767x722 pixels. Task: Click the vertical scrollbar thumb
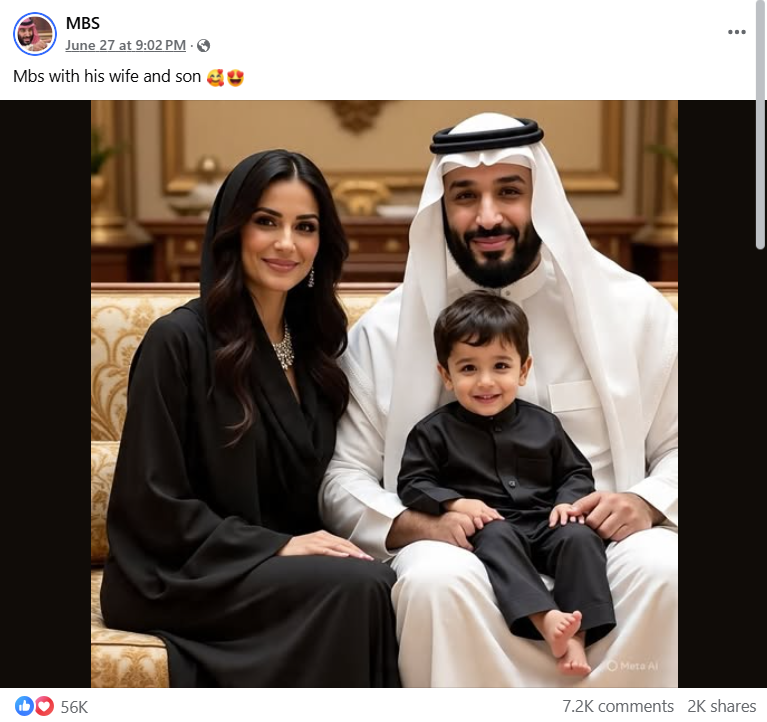761,125
